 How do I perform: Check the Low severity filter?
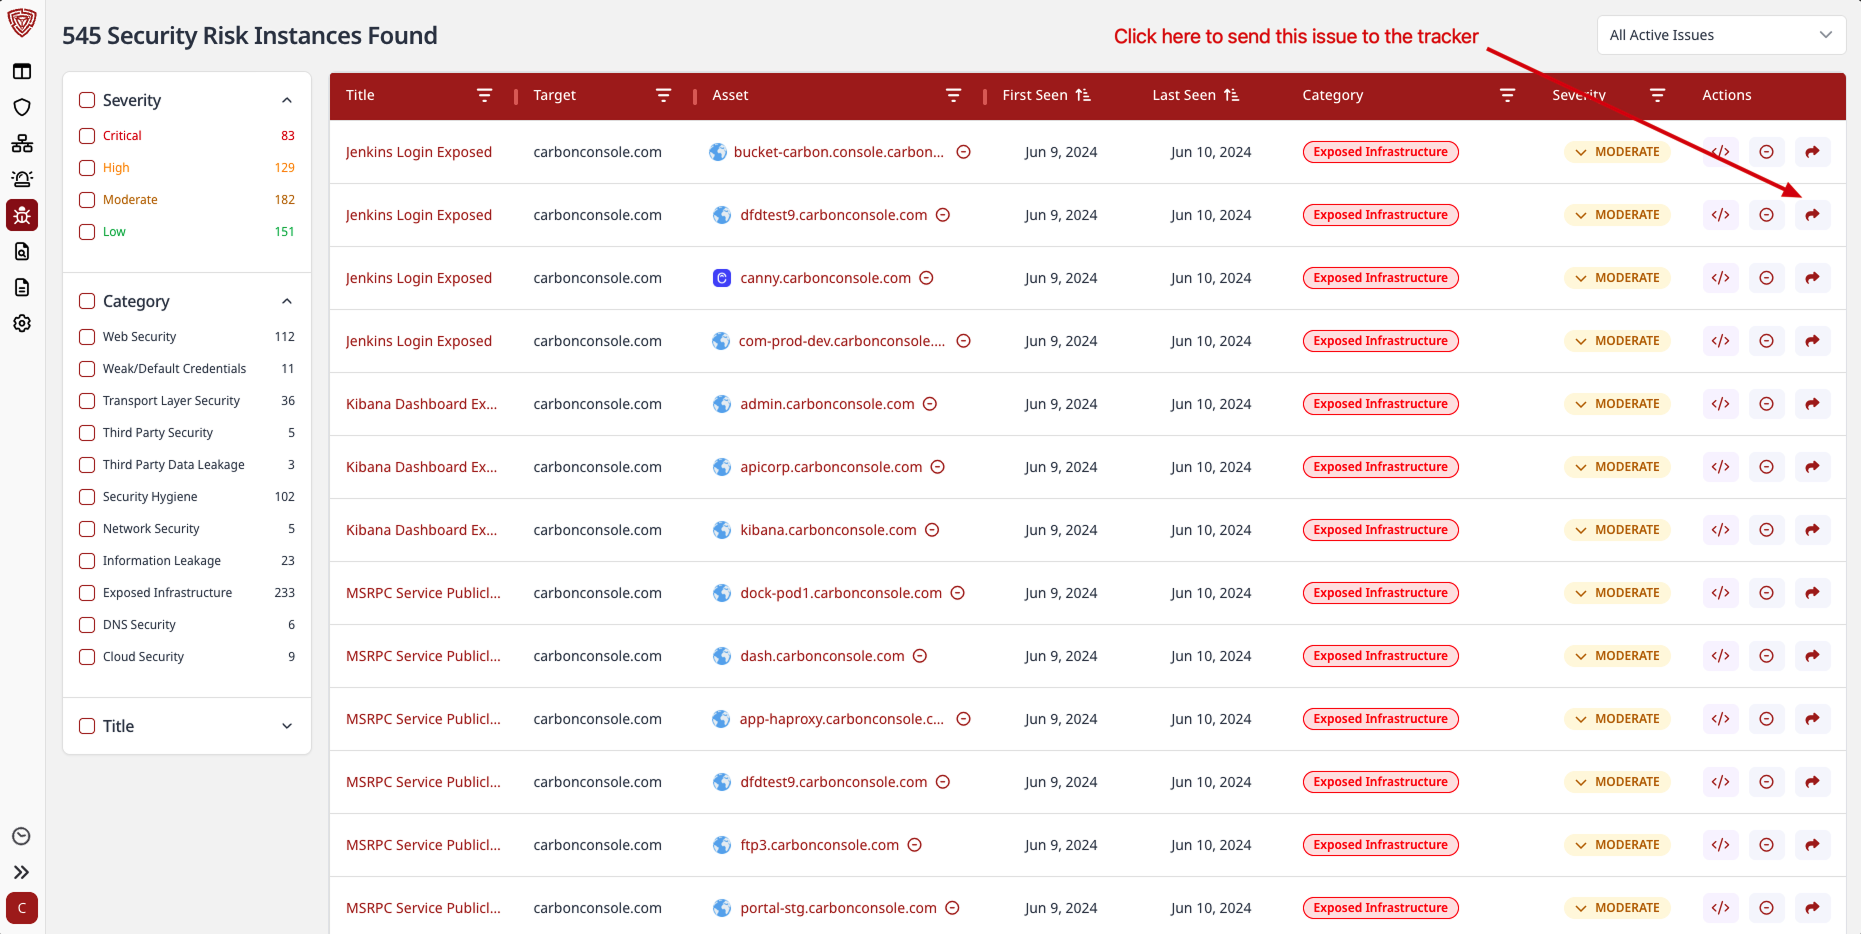87,232
